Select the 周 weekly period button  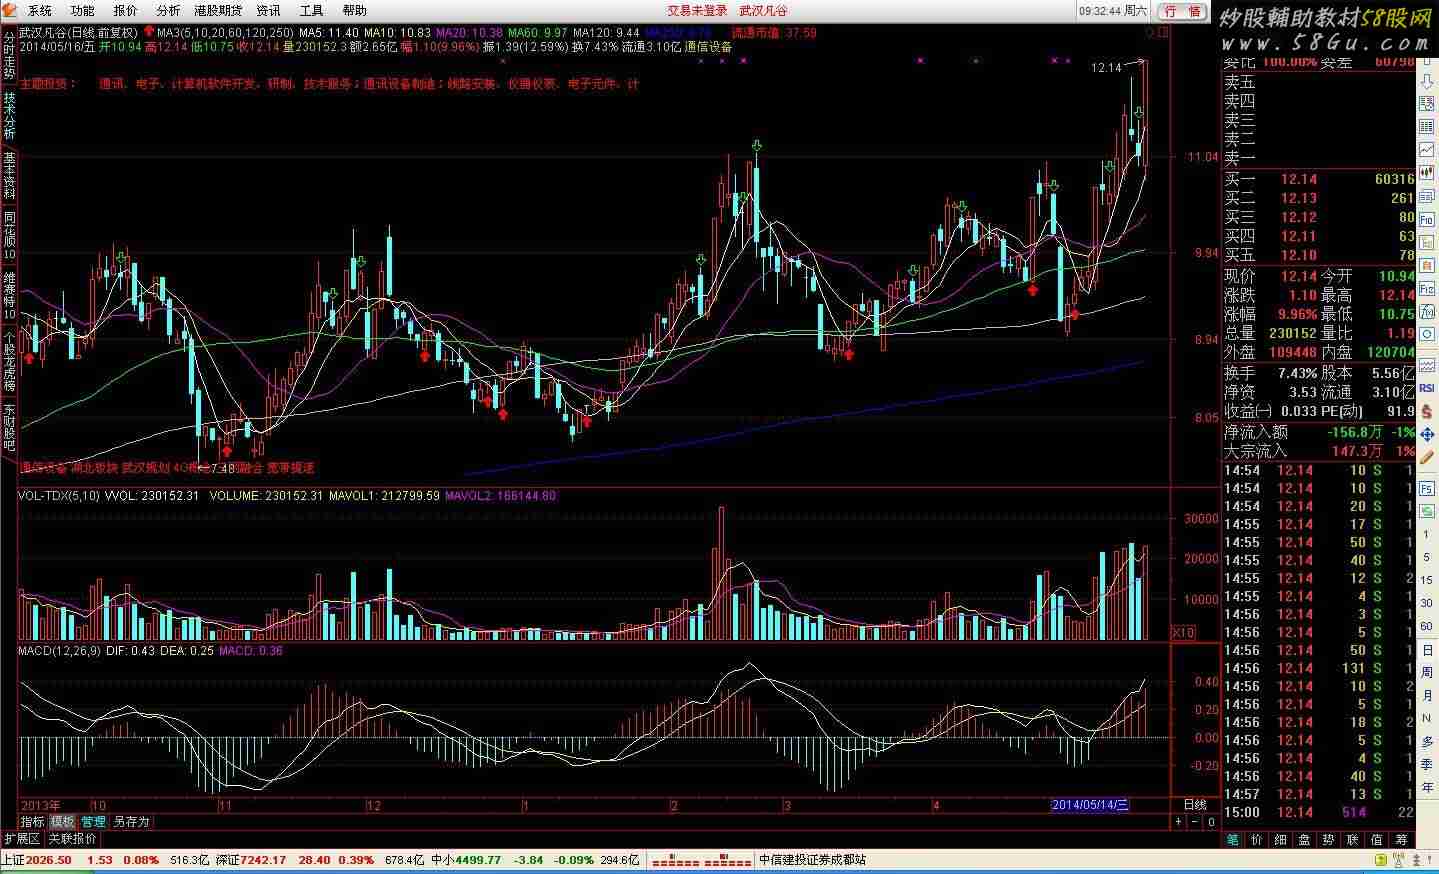[x=1426, y=673]
